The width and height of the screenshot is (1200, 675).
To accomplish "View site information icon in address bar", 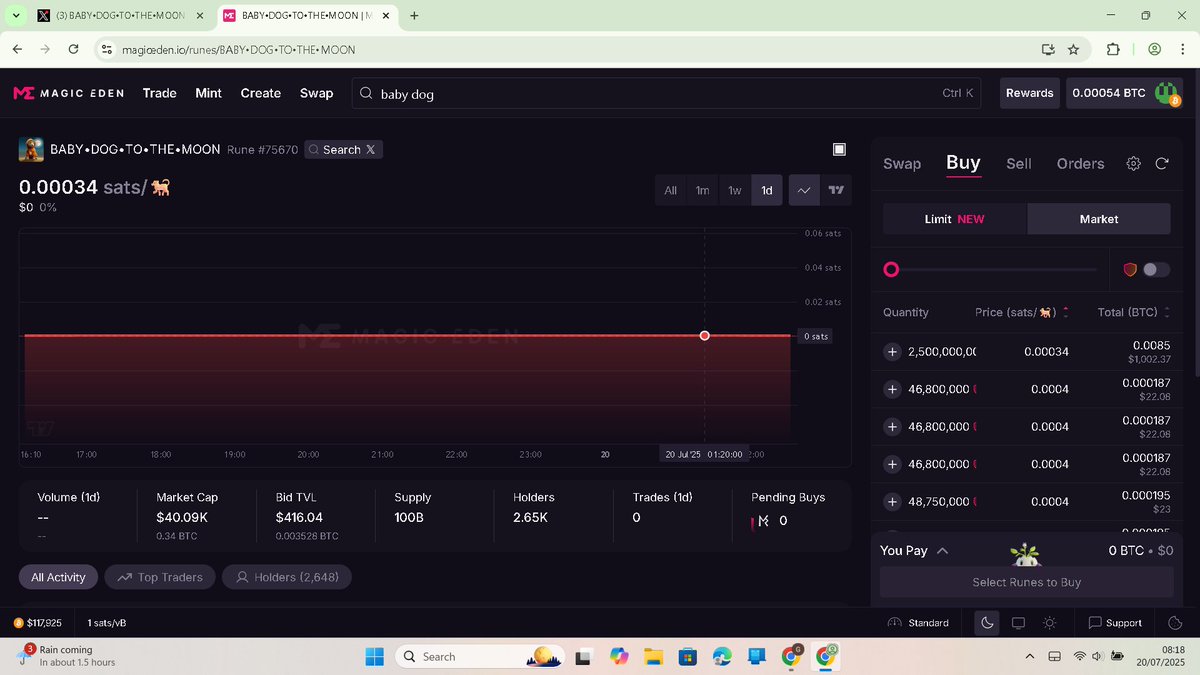I will (107, 49).
